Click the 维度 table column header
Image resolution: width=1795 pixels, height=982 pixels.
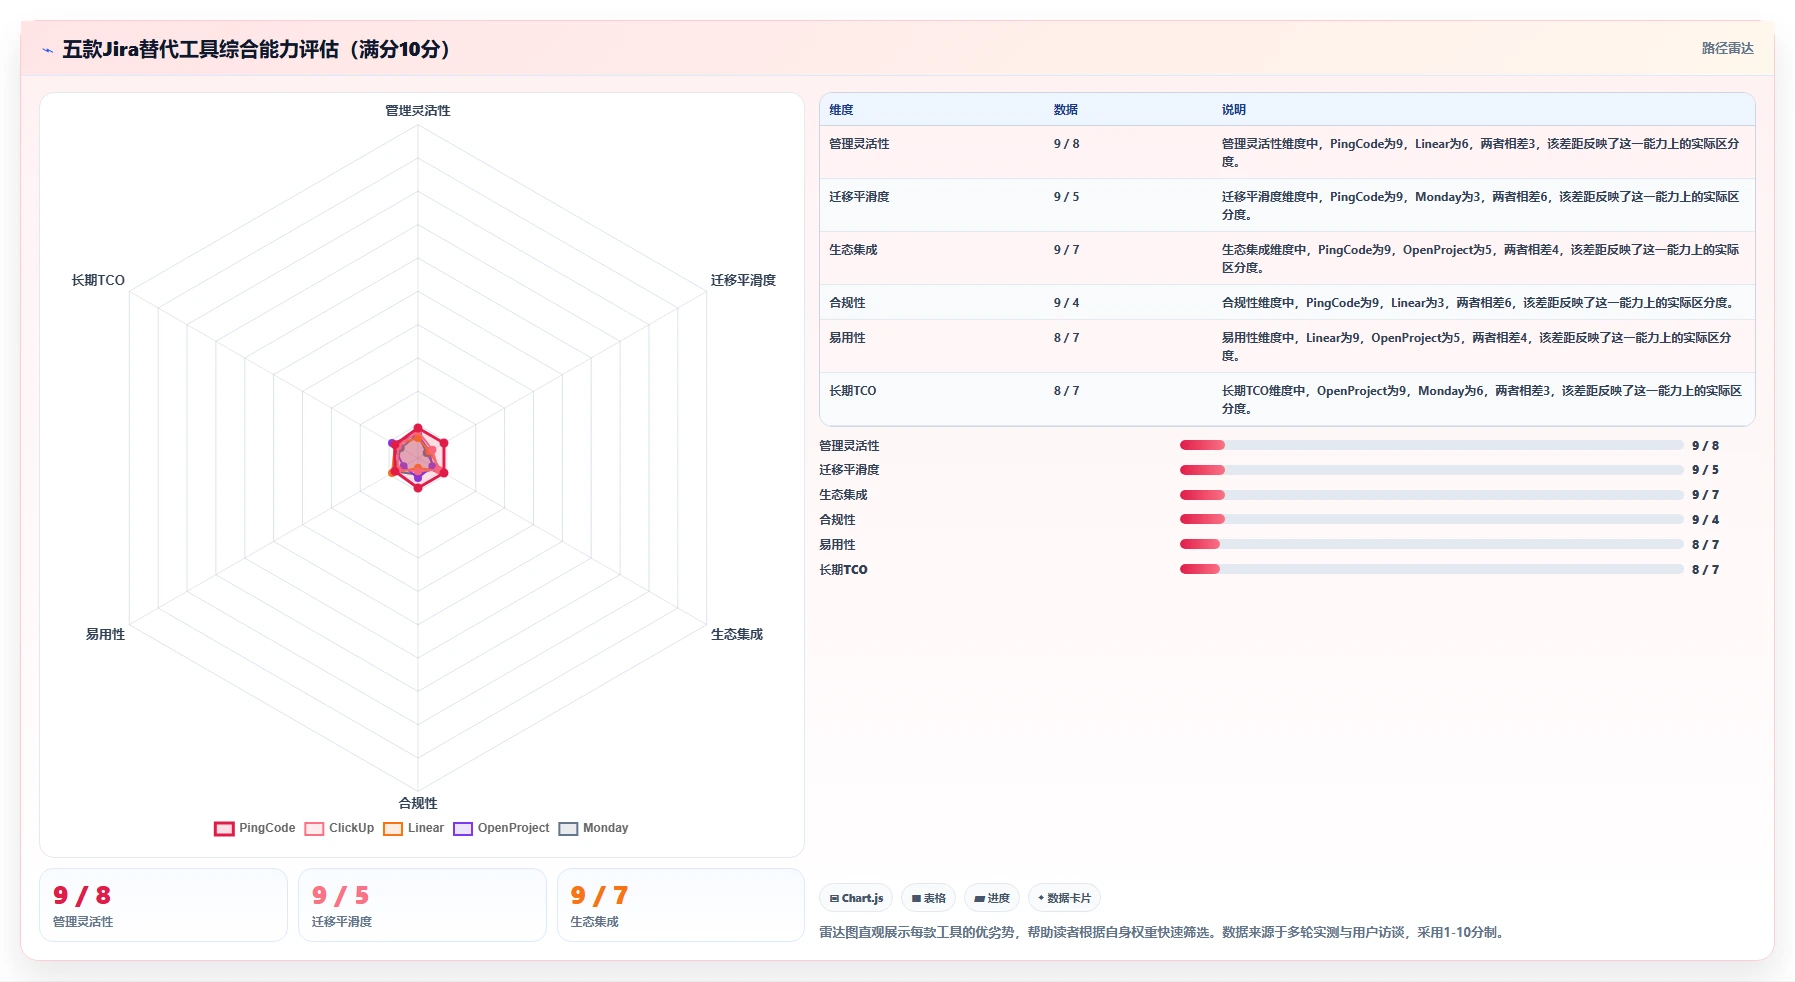(841, 110)
